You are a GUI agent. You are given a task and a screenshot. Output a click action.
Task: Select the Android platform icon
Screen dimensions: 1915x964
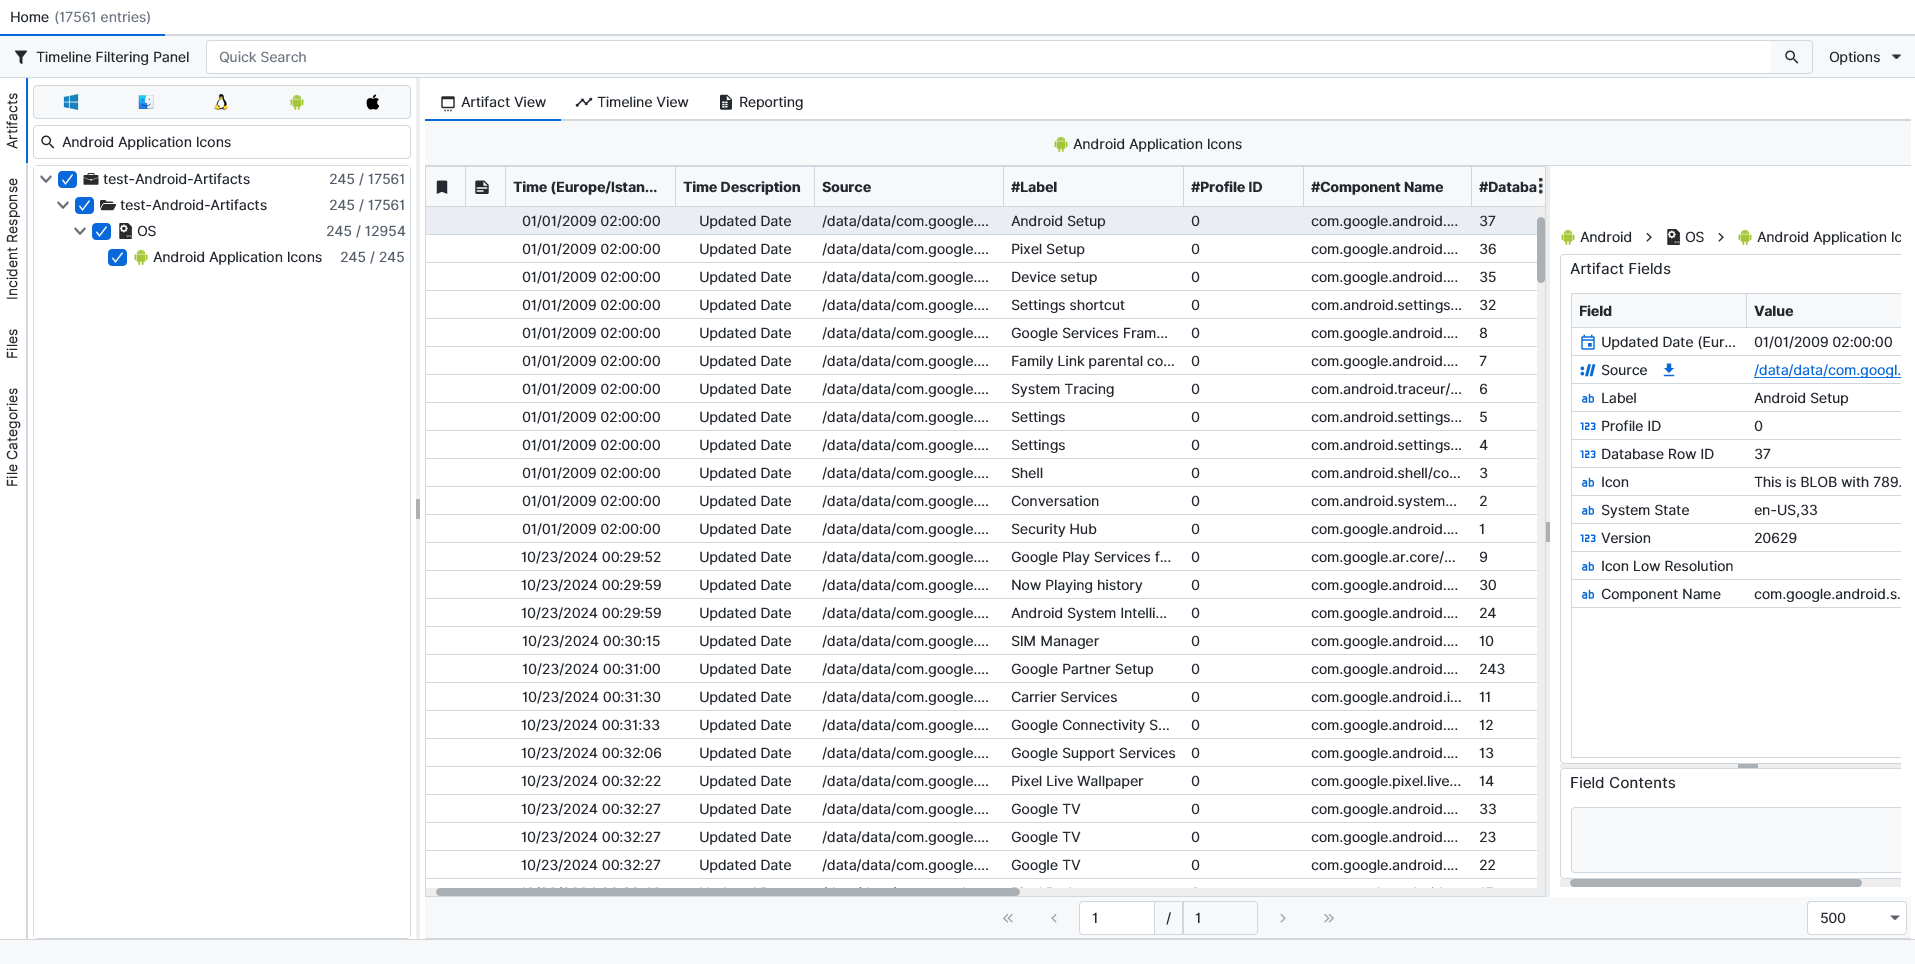[x=297, y=102]
